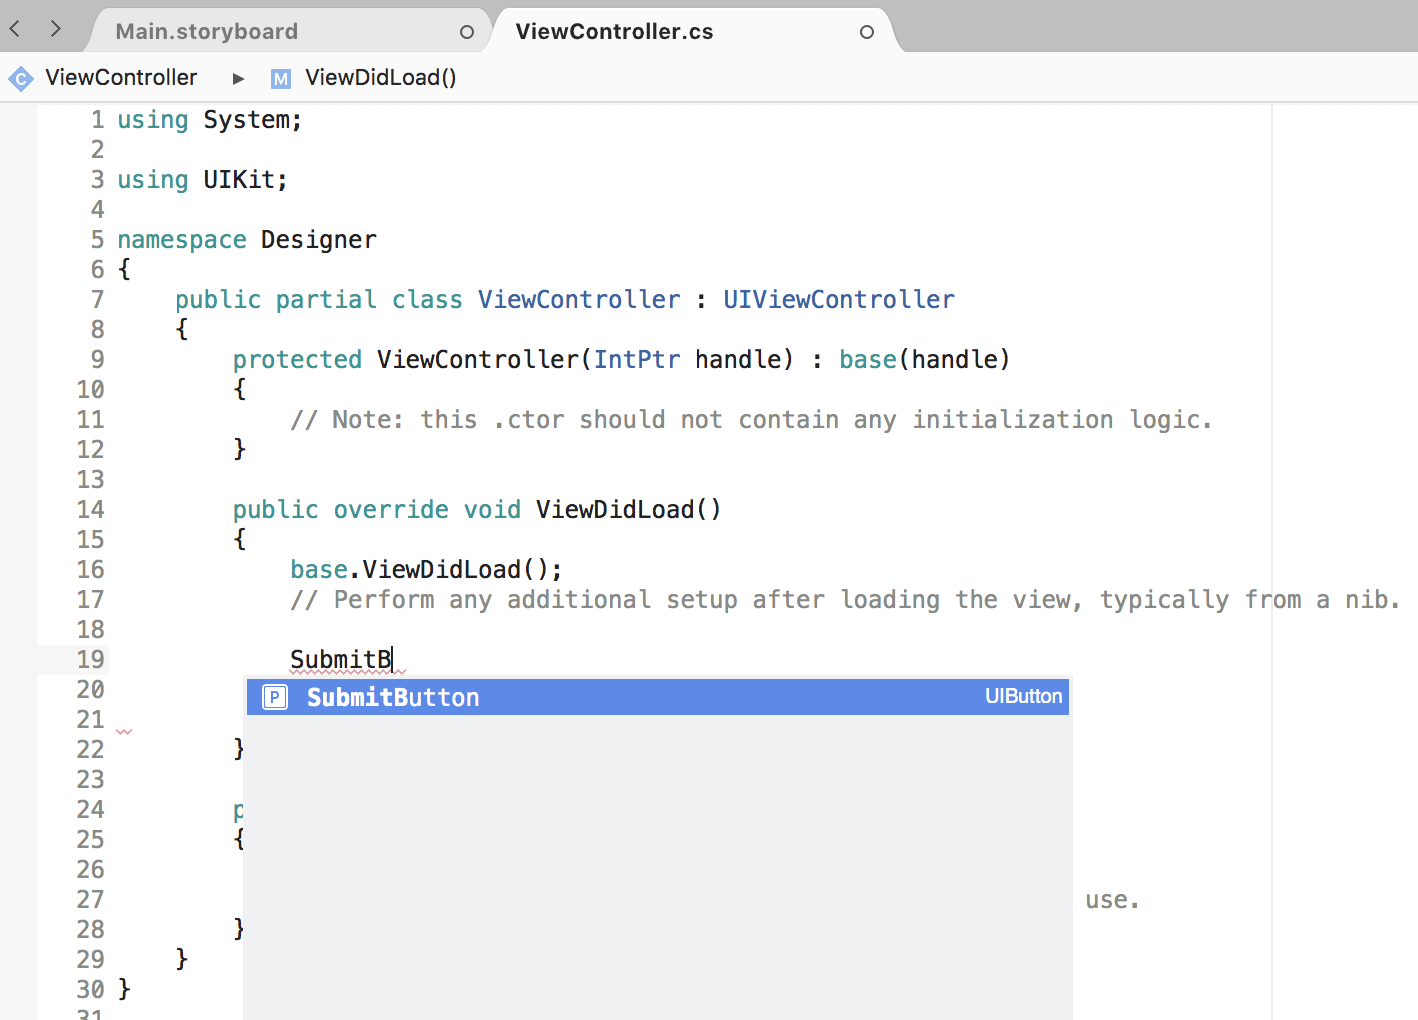Viewport: 1418px width, 1020px height.
Task: Click the method icon beside ViewDidLoad()
Action: pyautogui.click(x=281, y=78)
